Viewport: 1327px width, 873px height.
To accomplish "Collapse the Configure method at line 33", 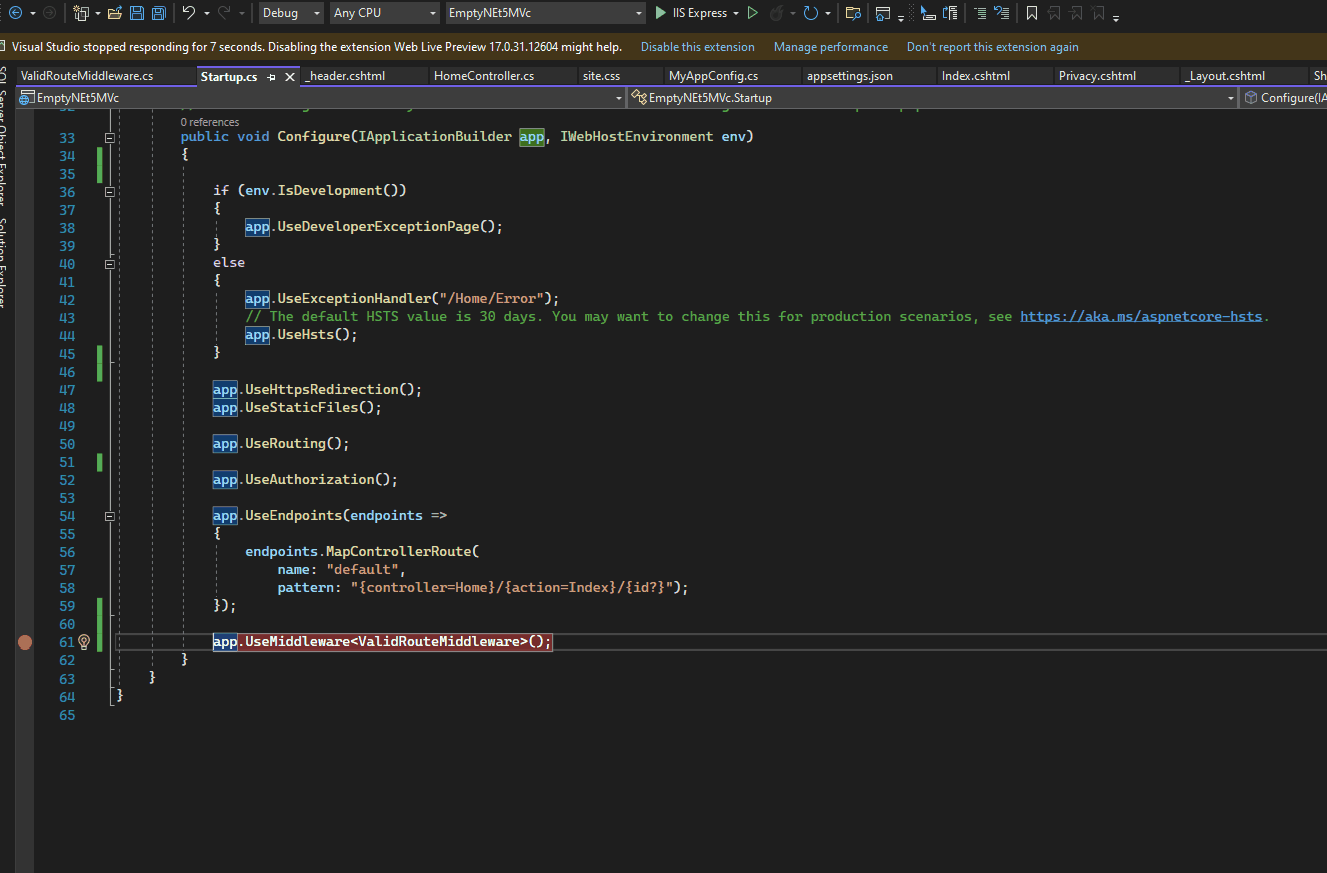I will [109, 137].
